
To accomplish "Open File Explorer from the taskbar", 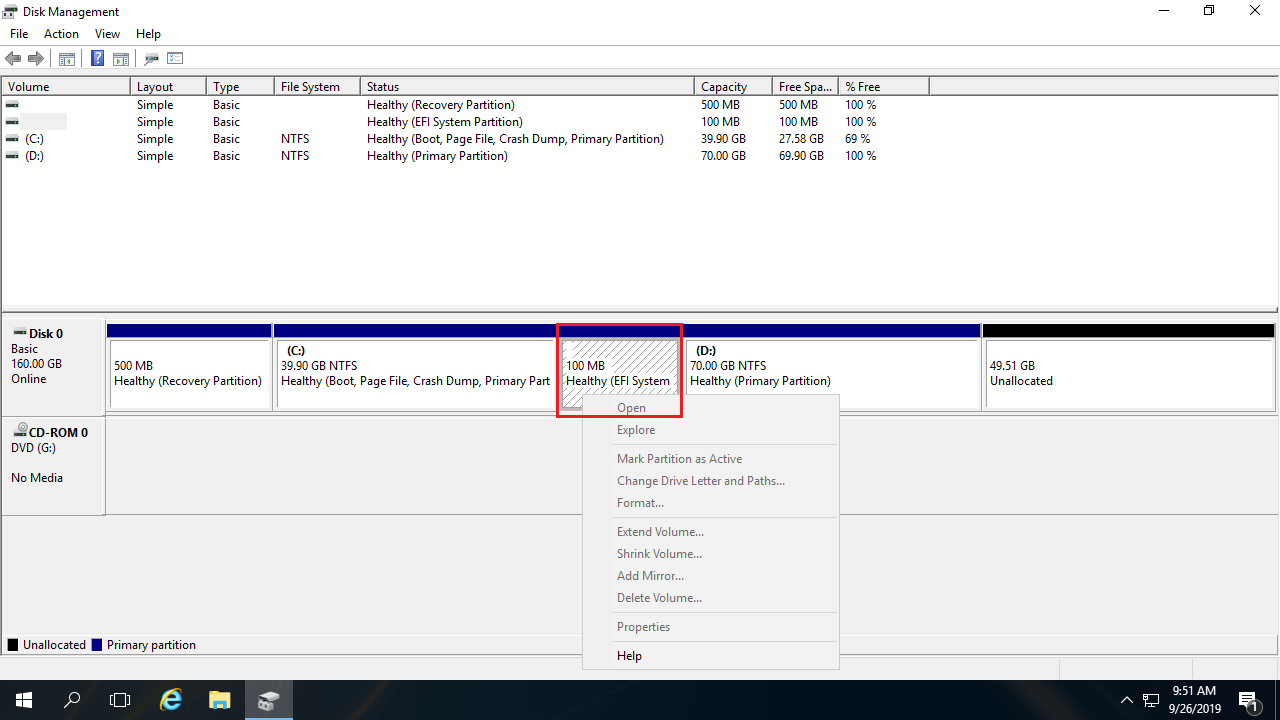I will [220, 700].
